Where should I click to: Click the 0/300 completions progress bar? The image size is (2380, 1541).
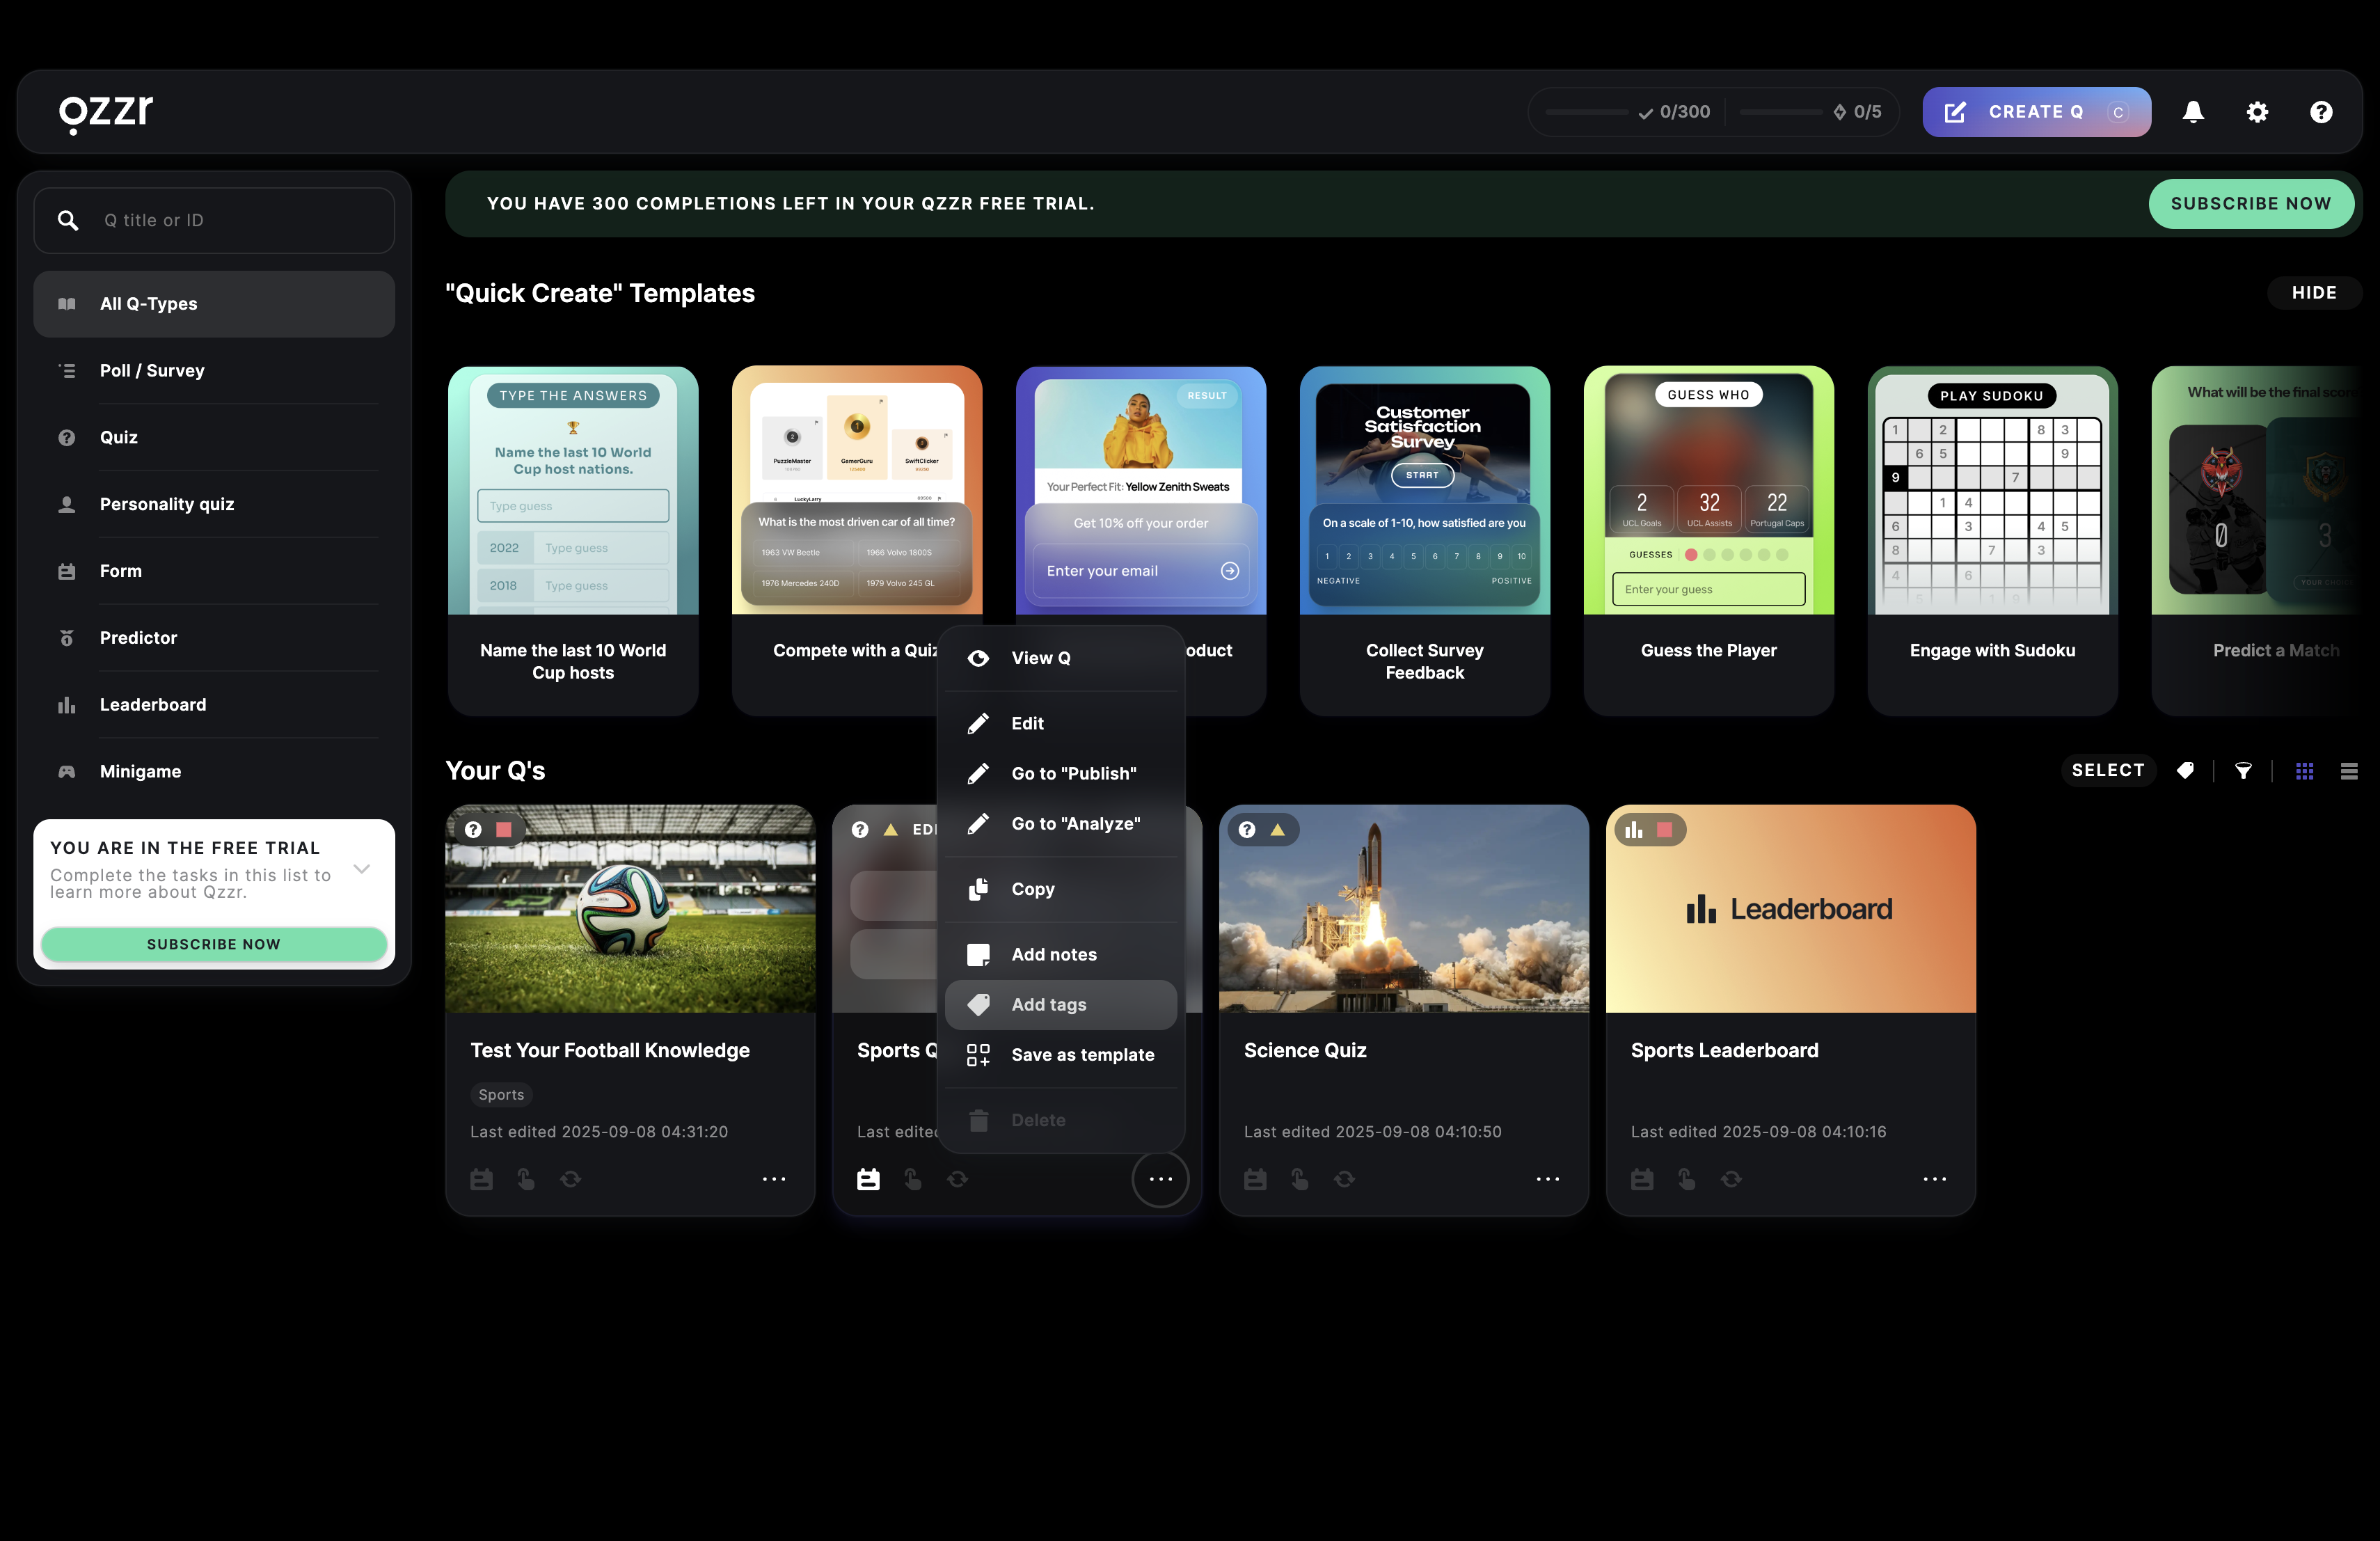coord(1588,112)
